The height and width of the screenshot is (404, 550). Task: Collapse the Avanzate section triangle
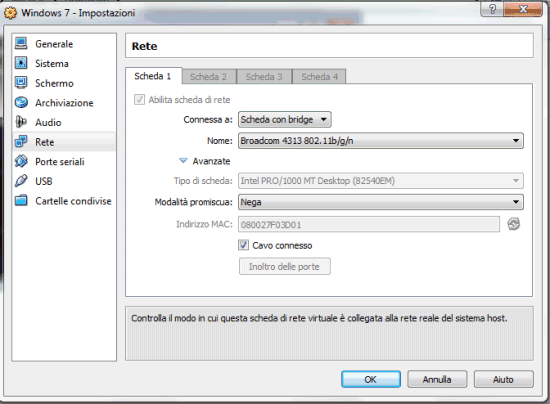(x=183, y=161)
